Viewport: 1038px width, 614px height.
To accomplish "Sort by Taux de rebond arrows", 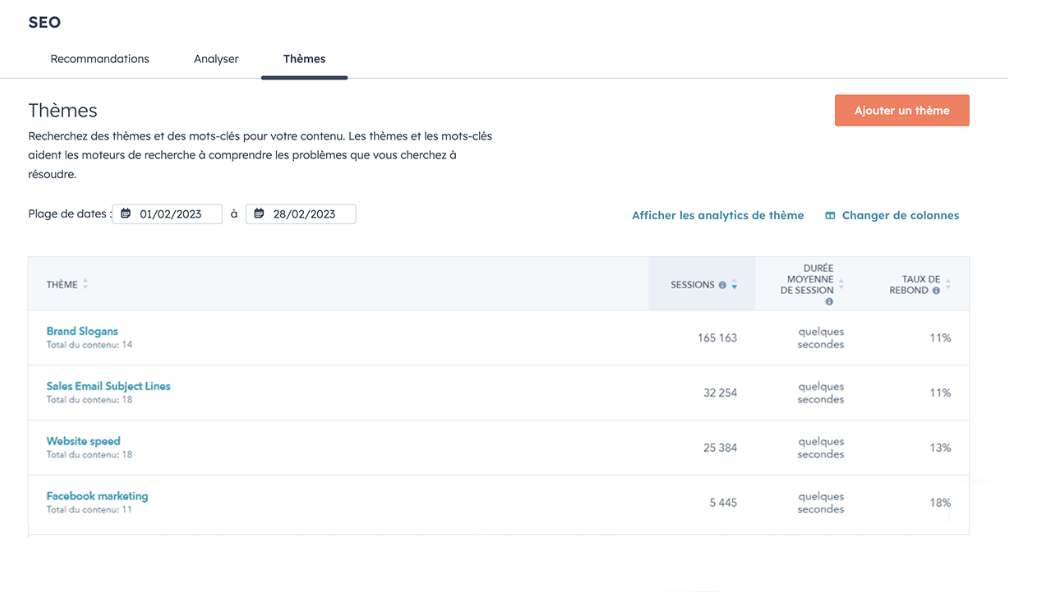I will [x=948, y=285].
